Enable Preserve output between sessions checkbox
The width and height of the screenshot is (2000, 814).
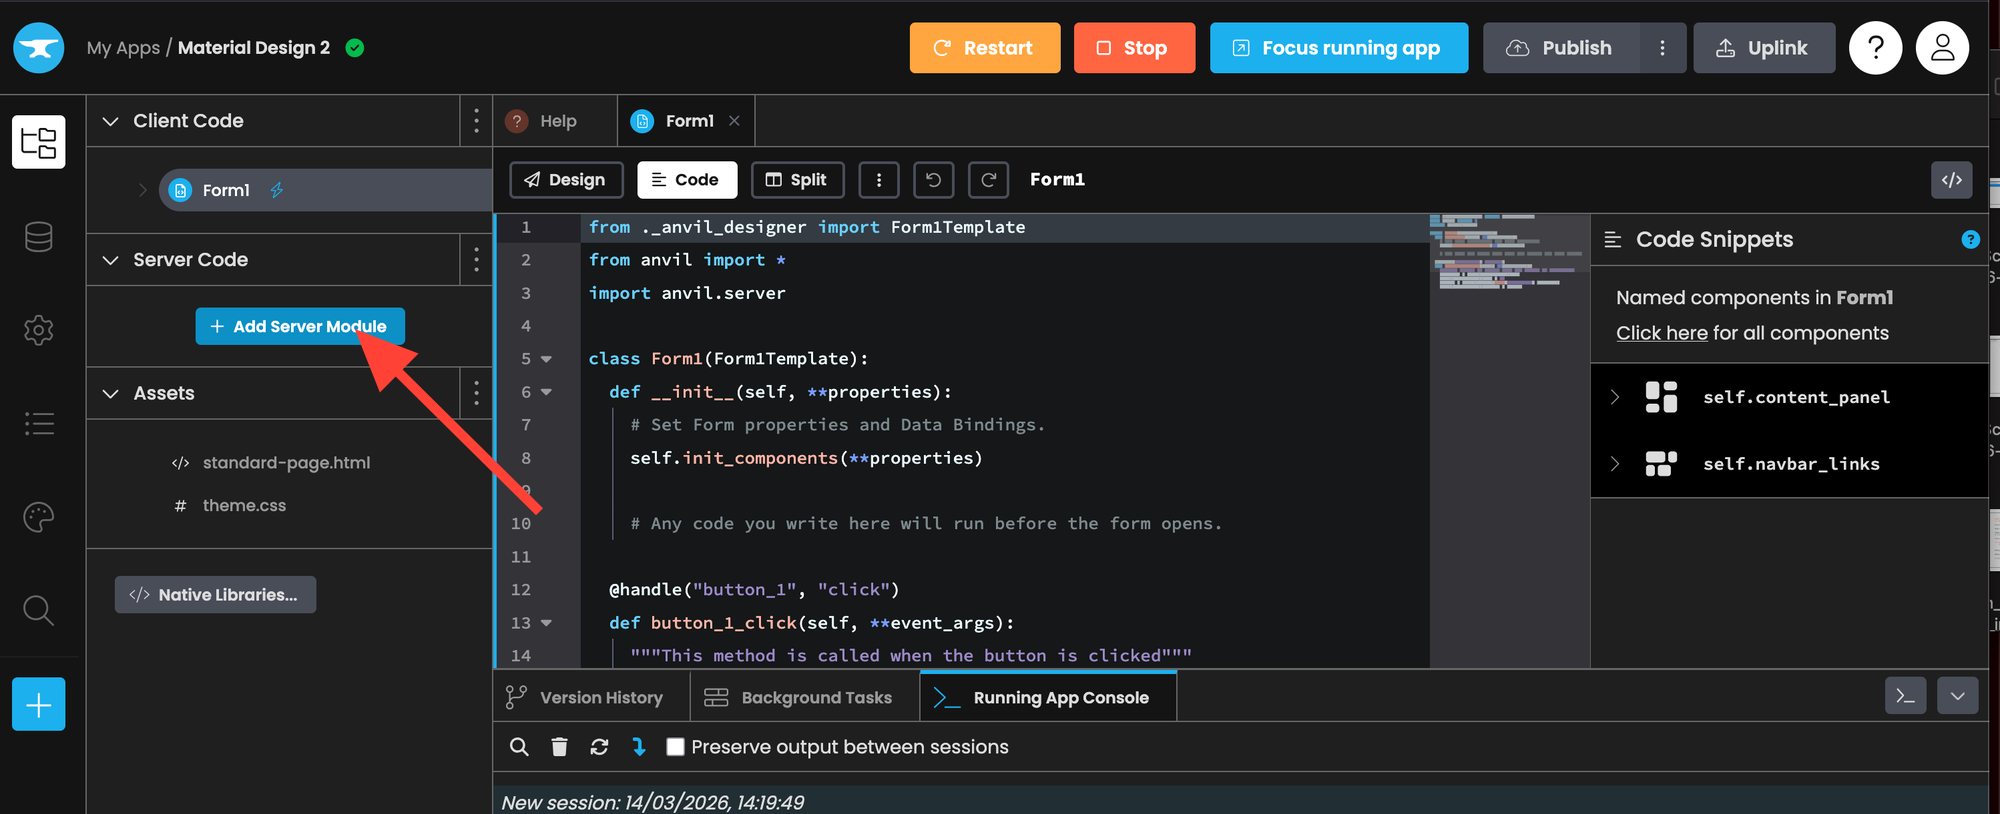[676, 747]
